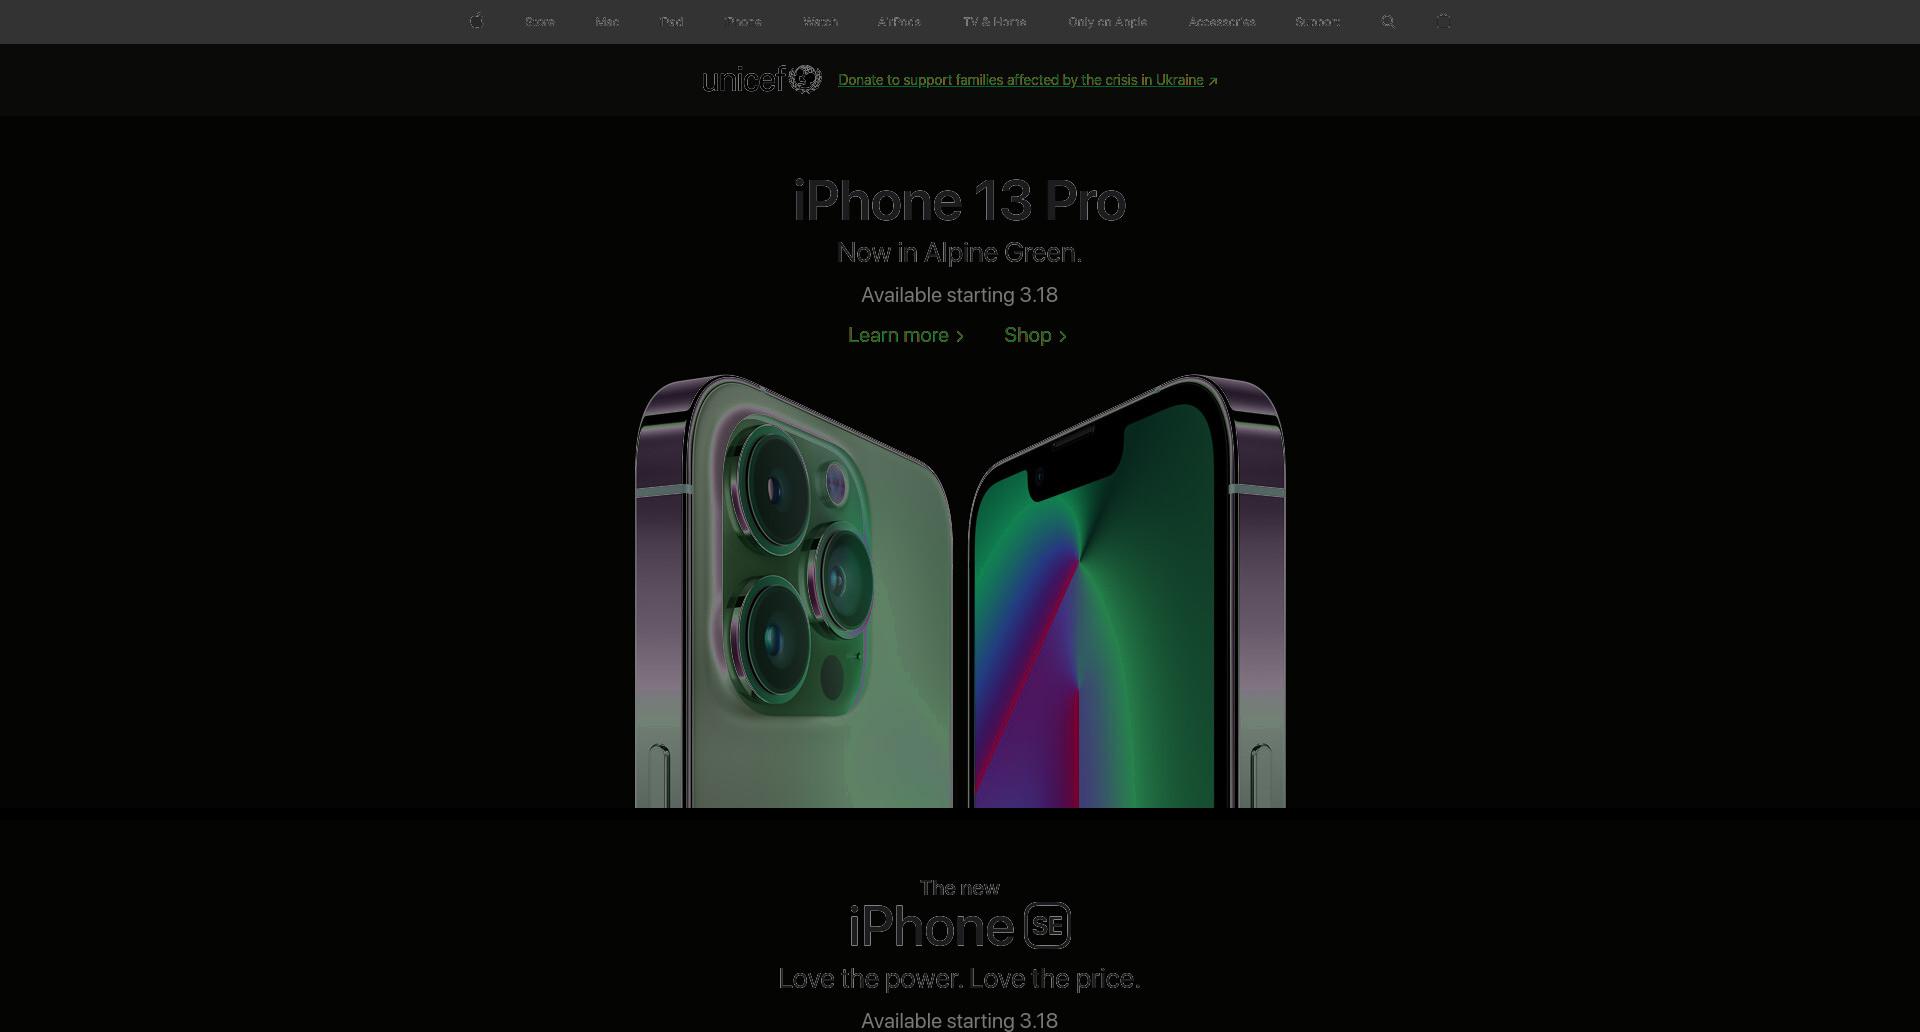This screenshot has height=1032, width=1920.
Task: Open the search magnifier icon
Action: tap(1388, 21)
